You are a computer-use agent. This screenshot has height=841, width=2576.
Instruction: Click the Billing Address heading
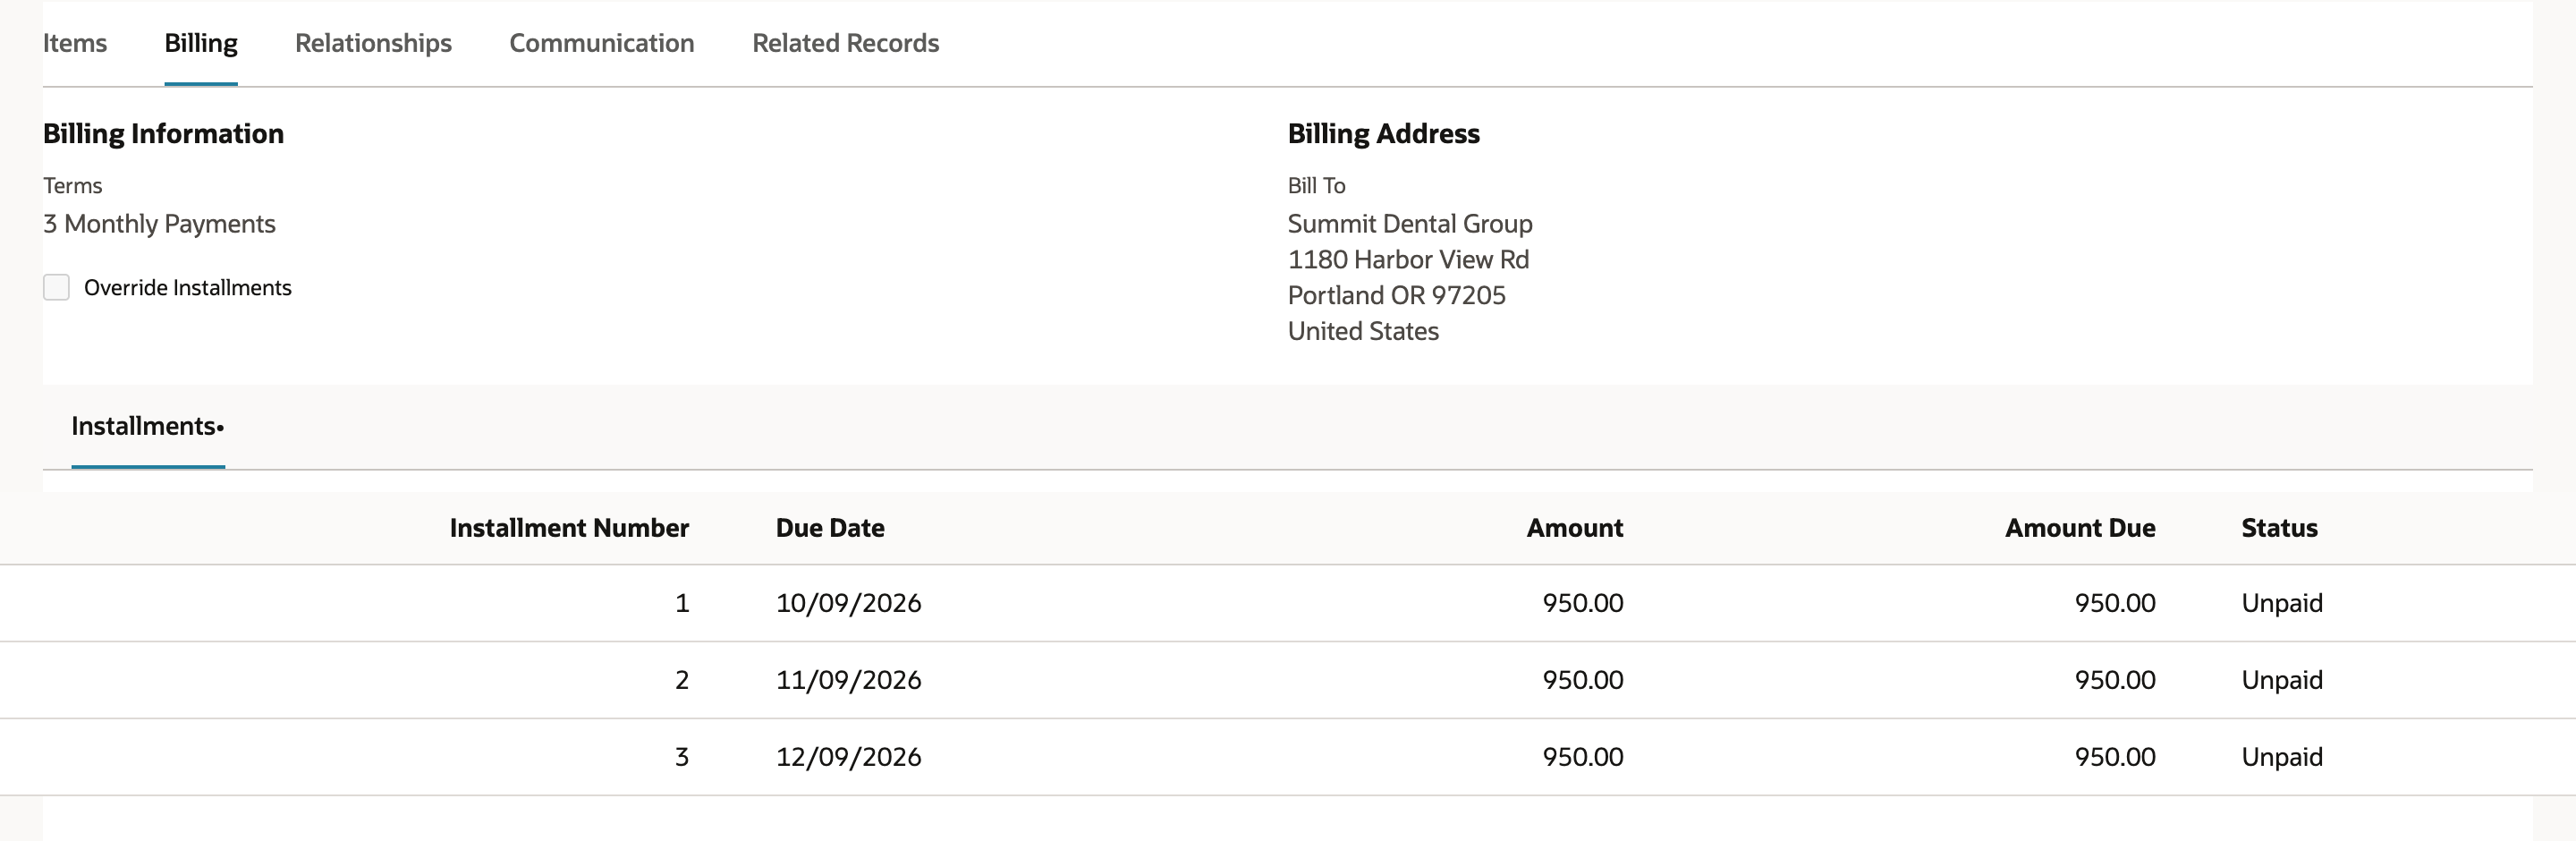click(1383, 134)
